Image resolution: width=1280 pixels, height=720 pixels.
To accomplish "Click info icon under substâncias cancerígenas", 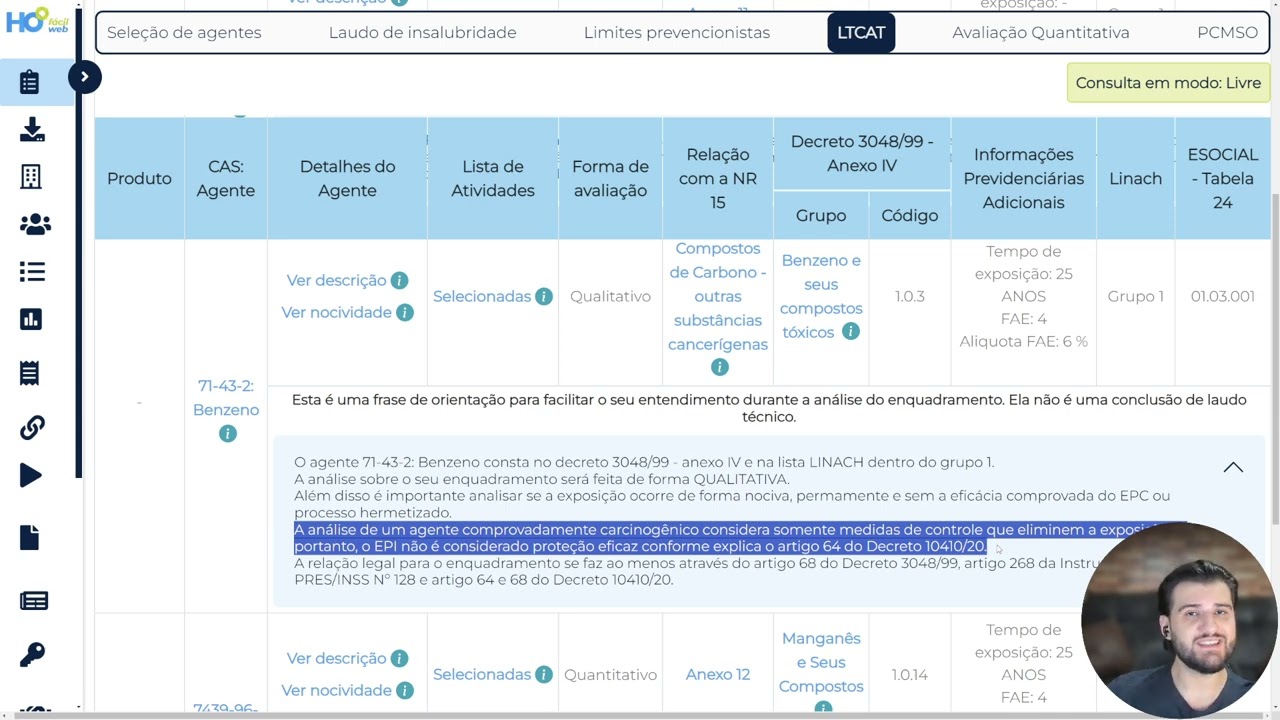I will (719, 368).
